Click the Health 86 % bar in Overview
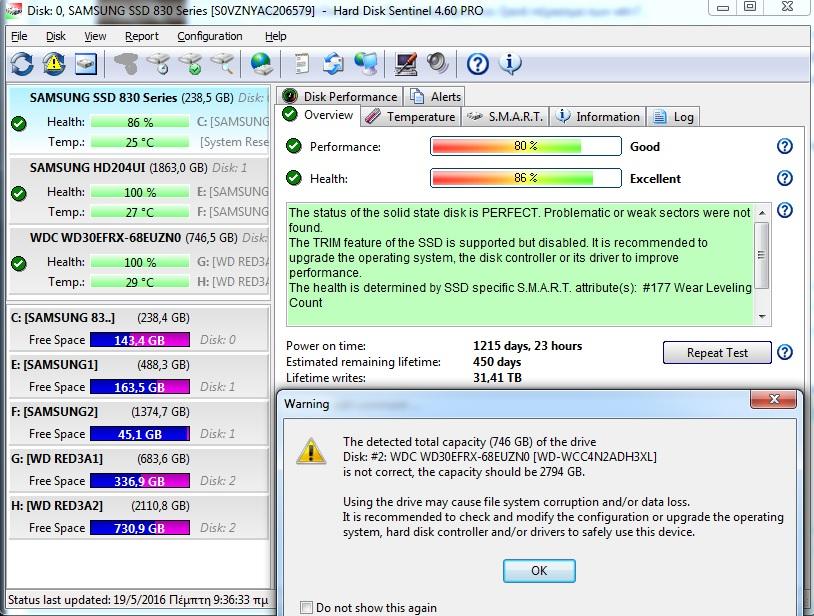Viewport: 814px width, 616px height. coord(526,178)
